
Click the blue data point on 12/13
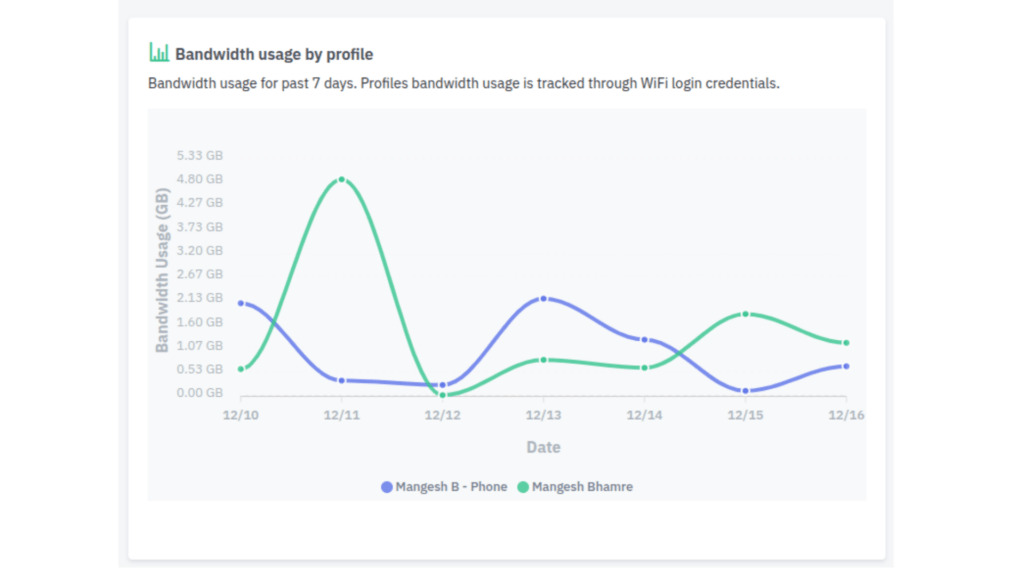543,299
